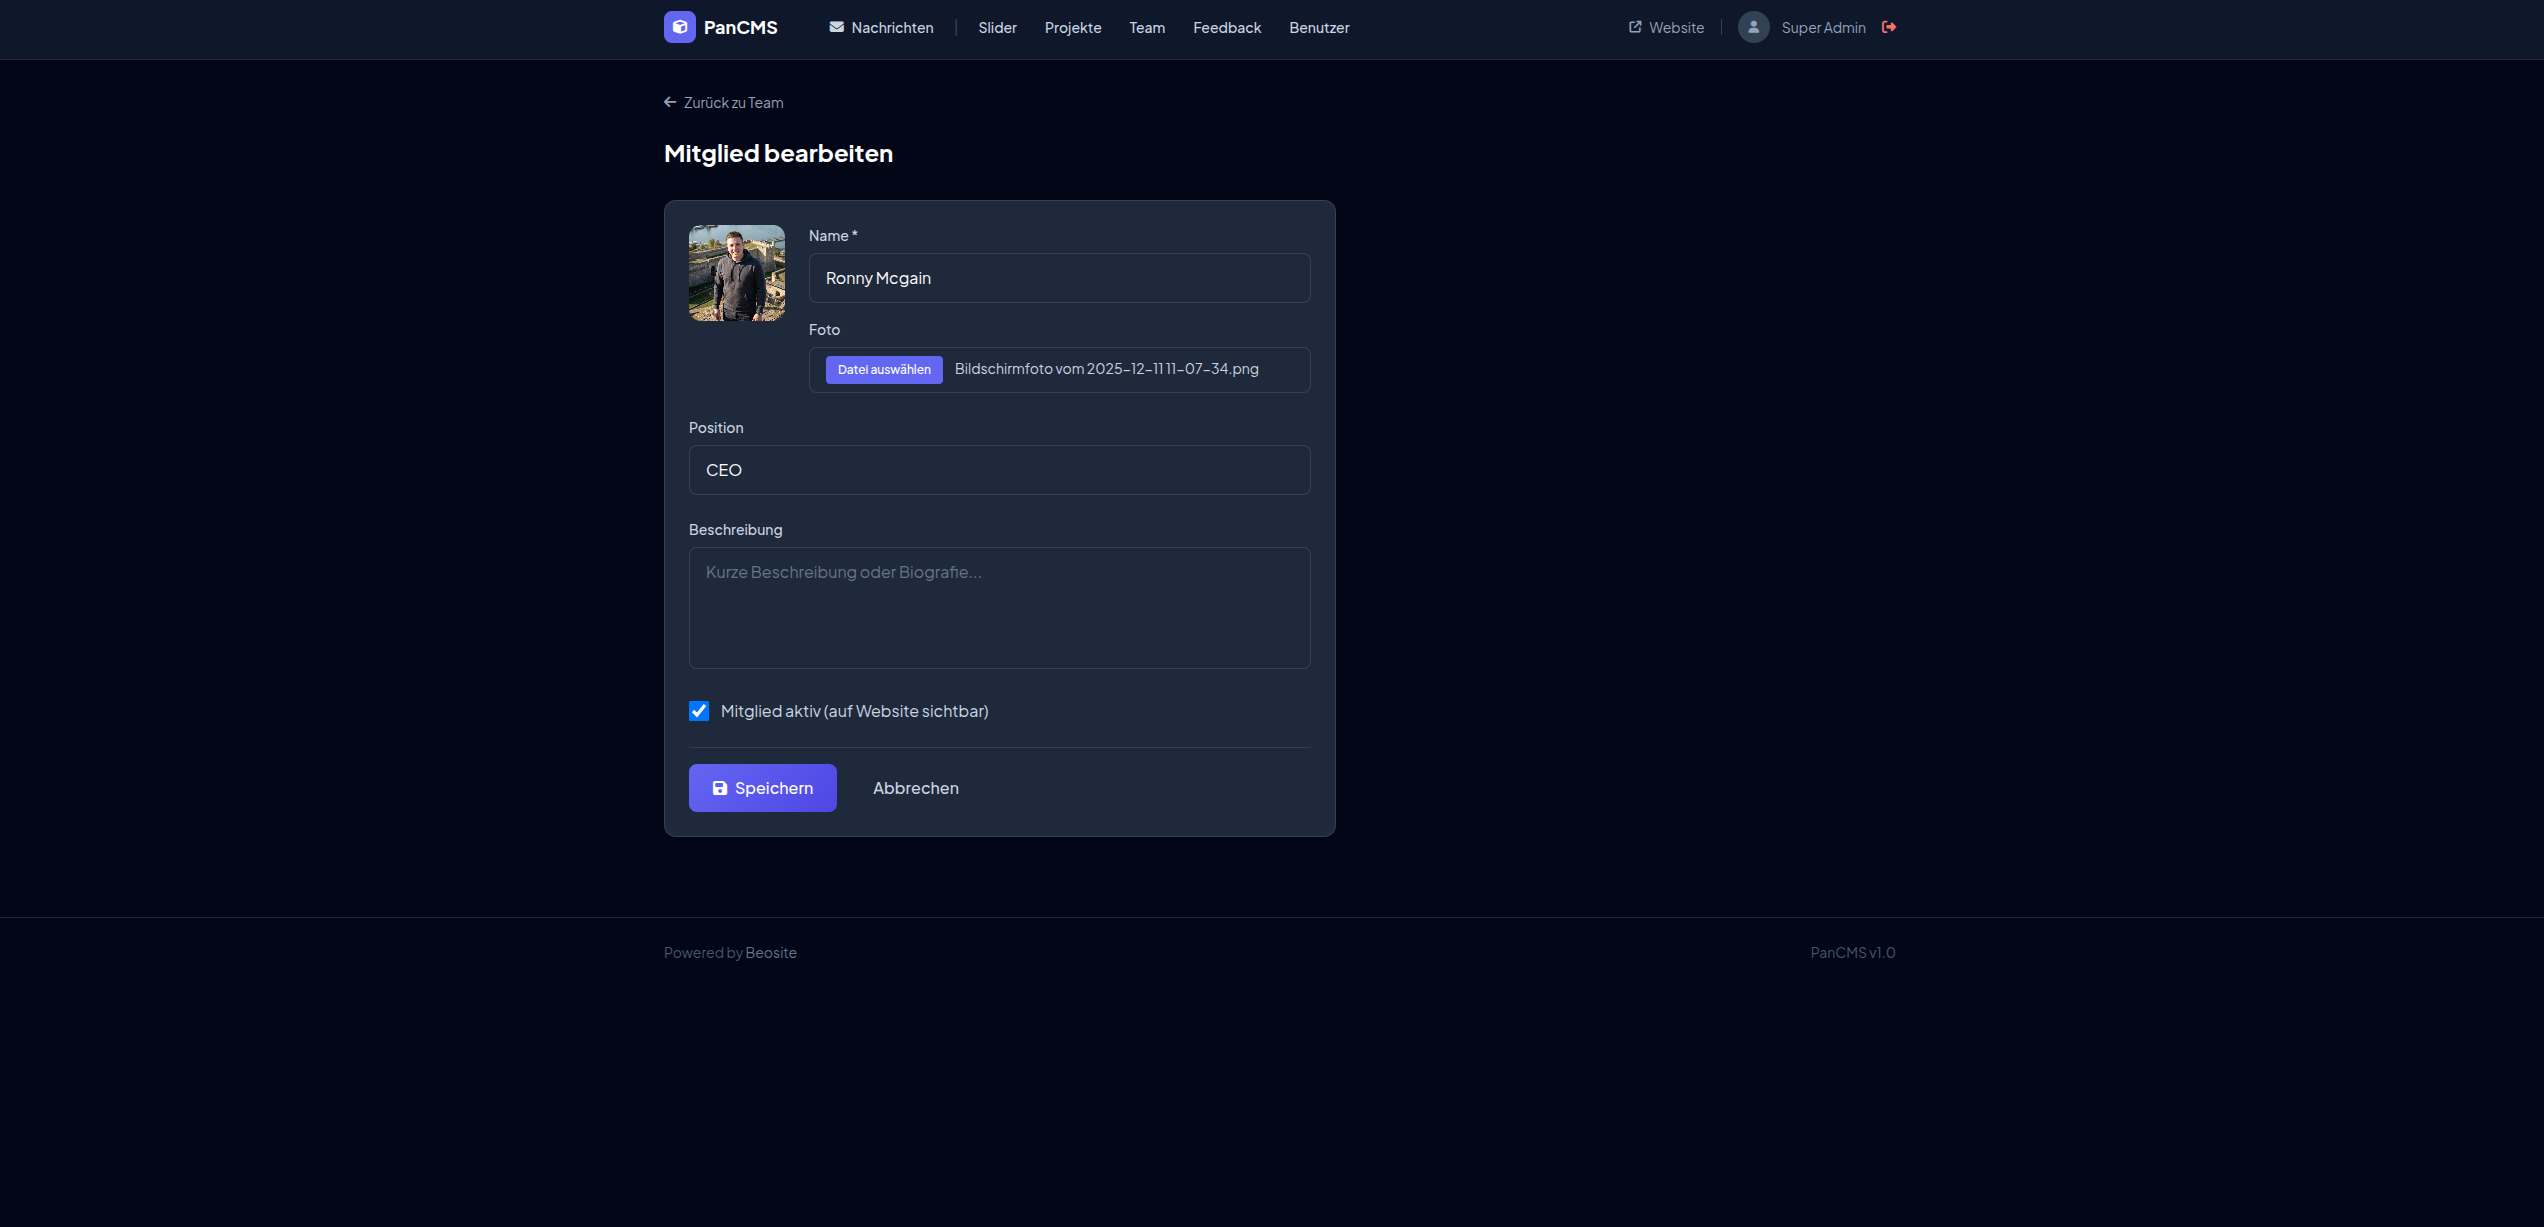This screenshot has width=2544, height=1227.
Task: Focus the Position field showing CEO
Action: (999, 470)
